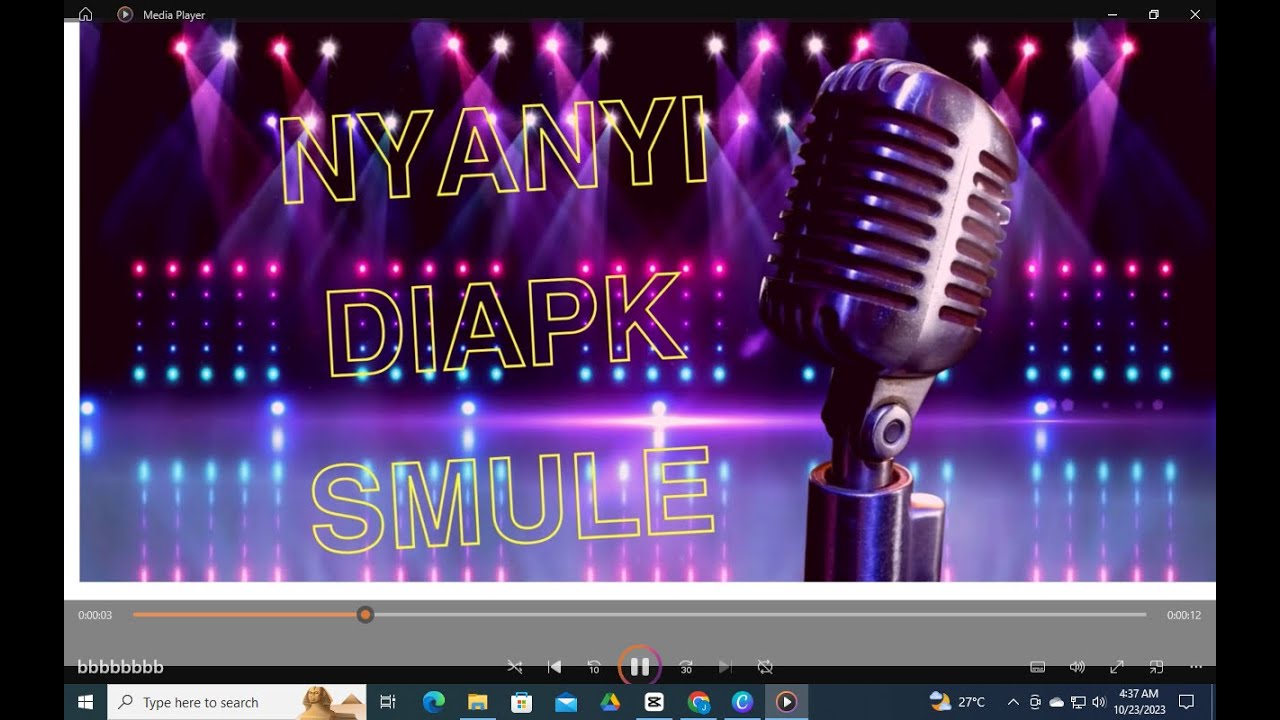The image size is (1280, 720).
Task: Restore down the Media Player window
Action: point(1154,14)
